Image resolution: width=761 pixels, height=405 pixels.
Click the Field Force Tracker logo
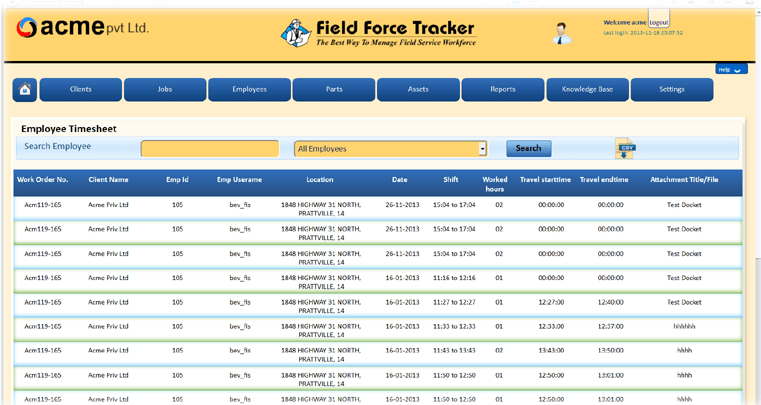pyautogui.click(x=378, y=33)
